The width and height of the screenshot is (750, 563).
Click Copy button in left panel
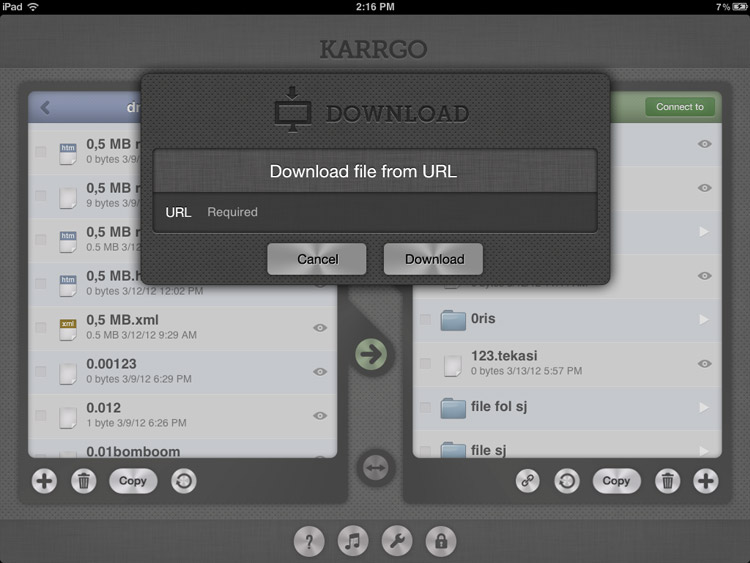coord(133,481)
